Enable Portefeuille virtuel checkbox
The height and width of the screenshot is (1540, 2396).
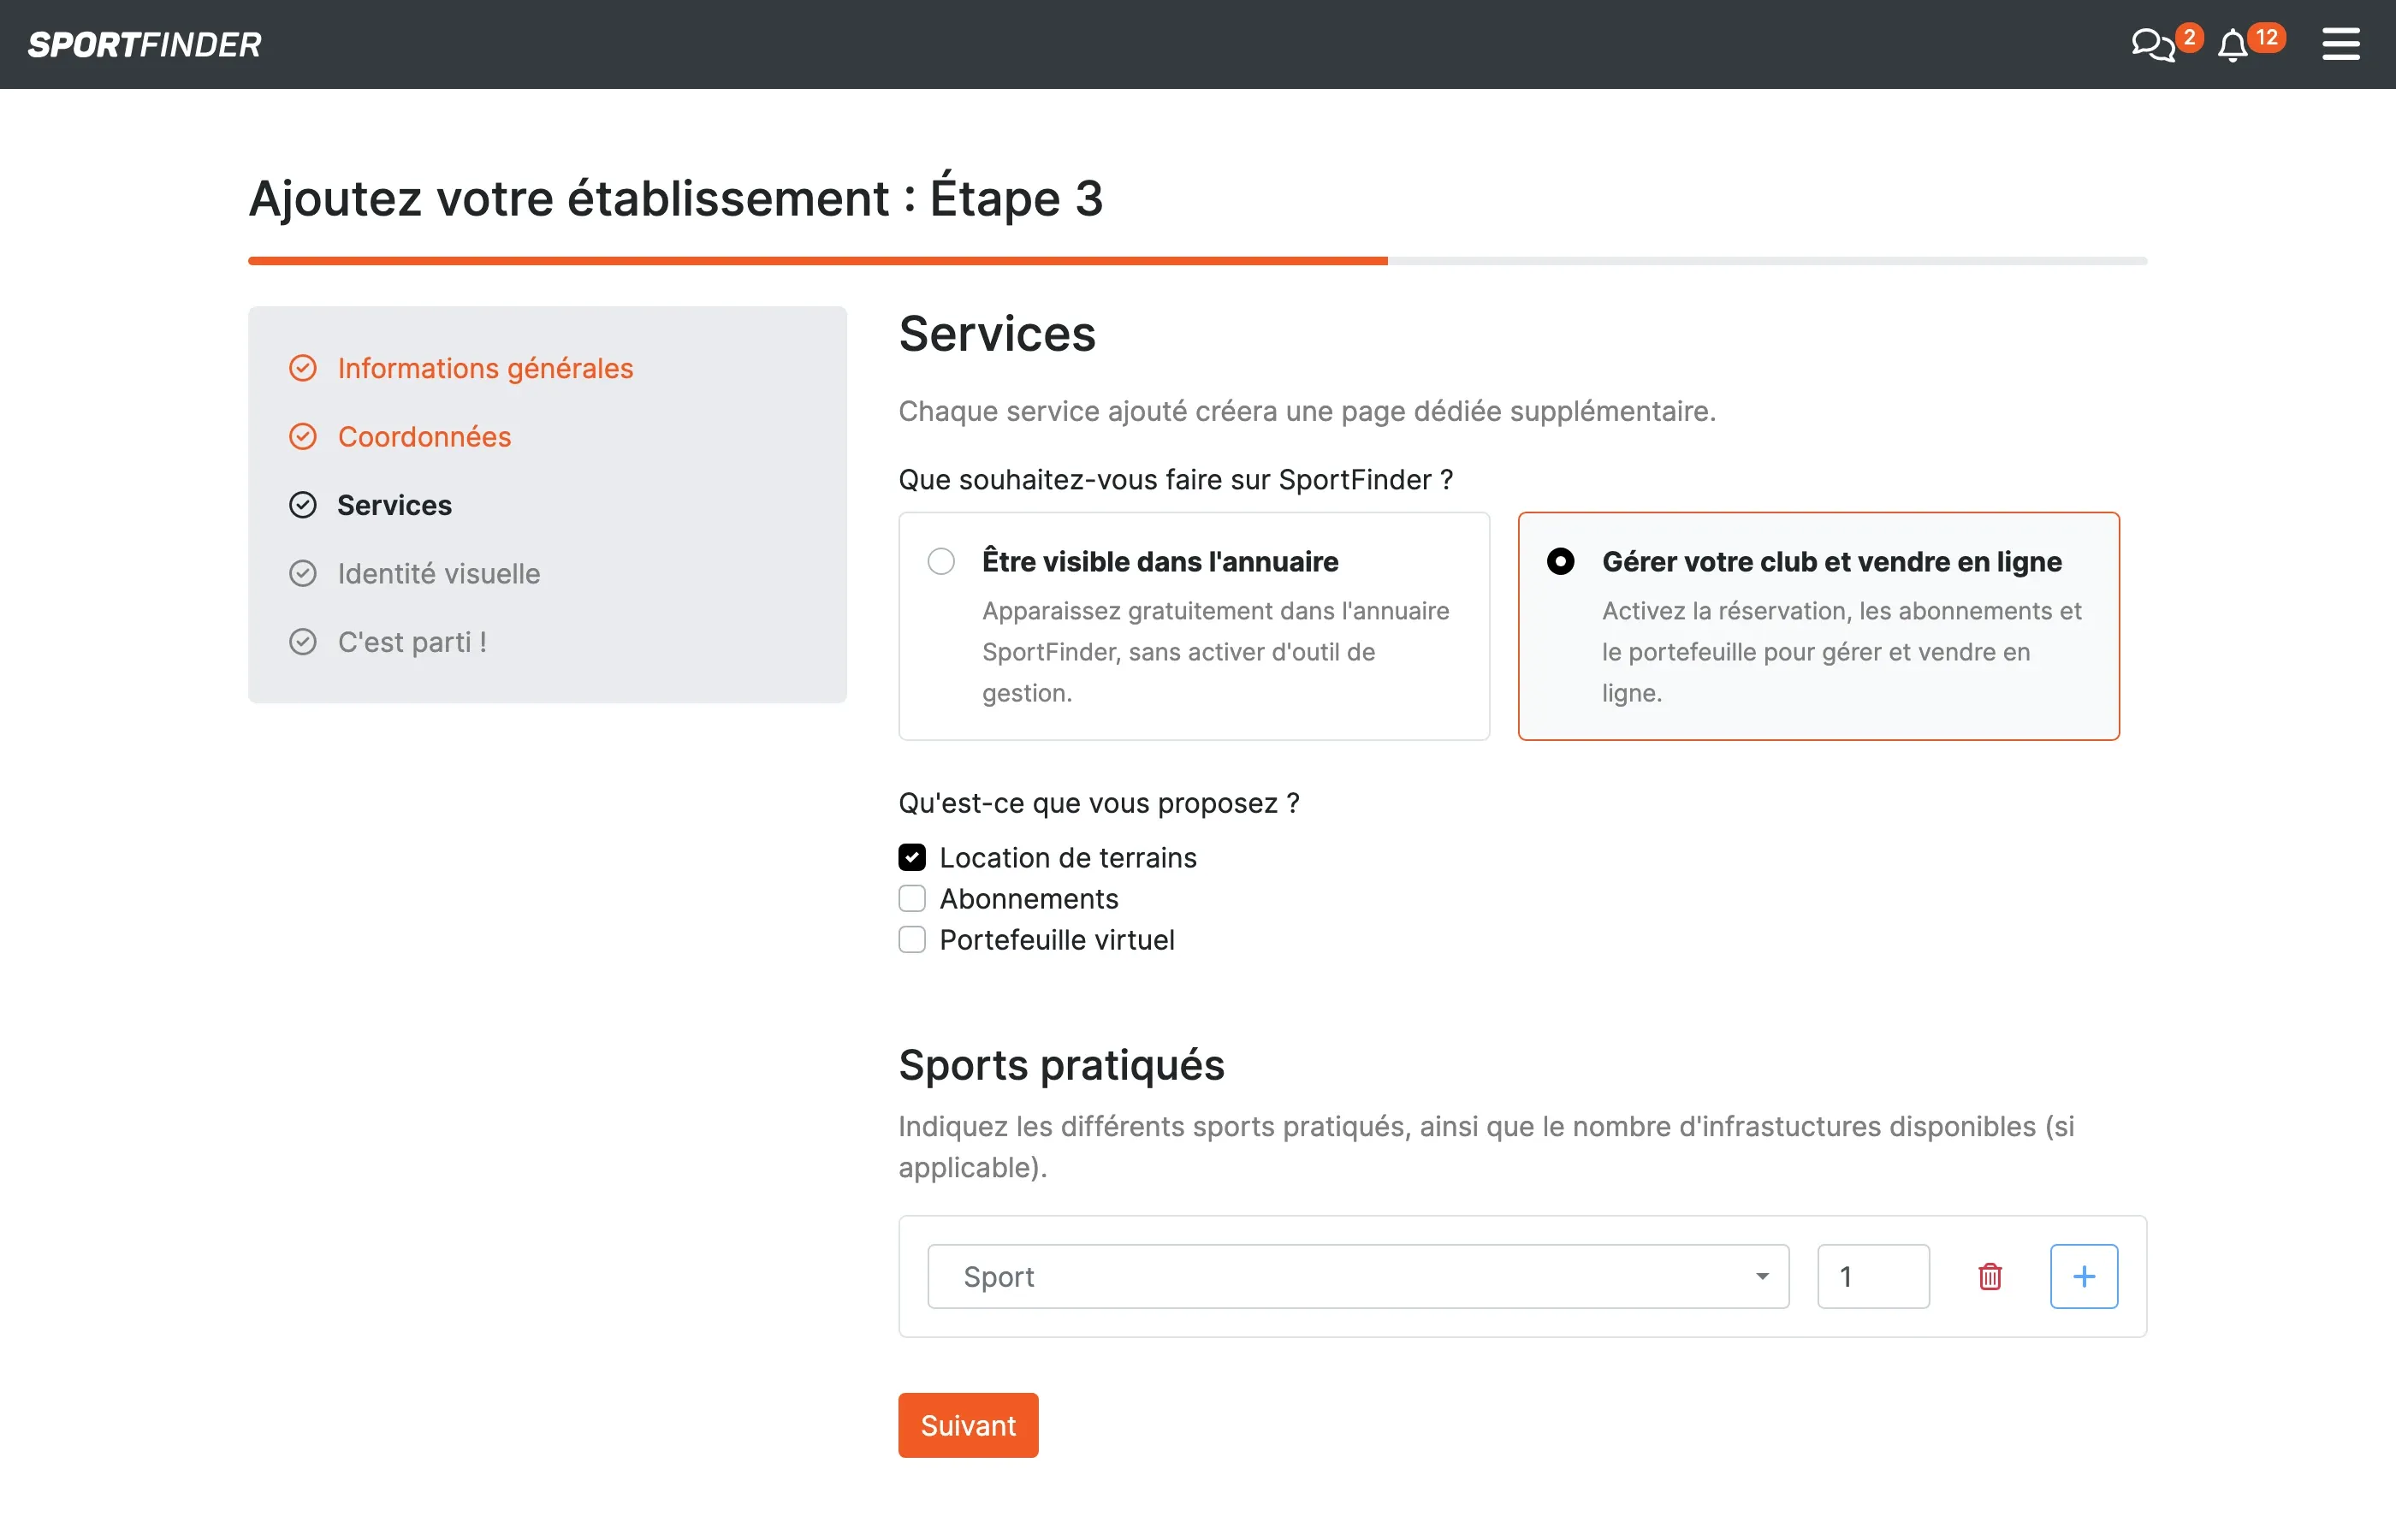coord(912,940)
